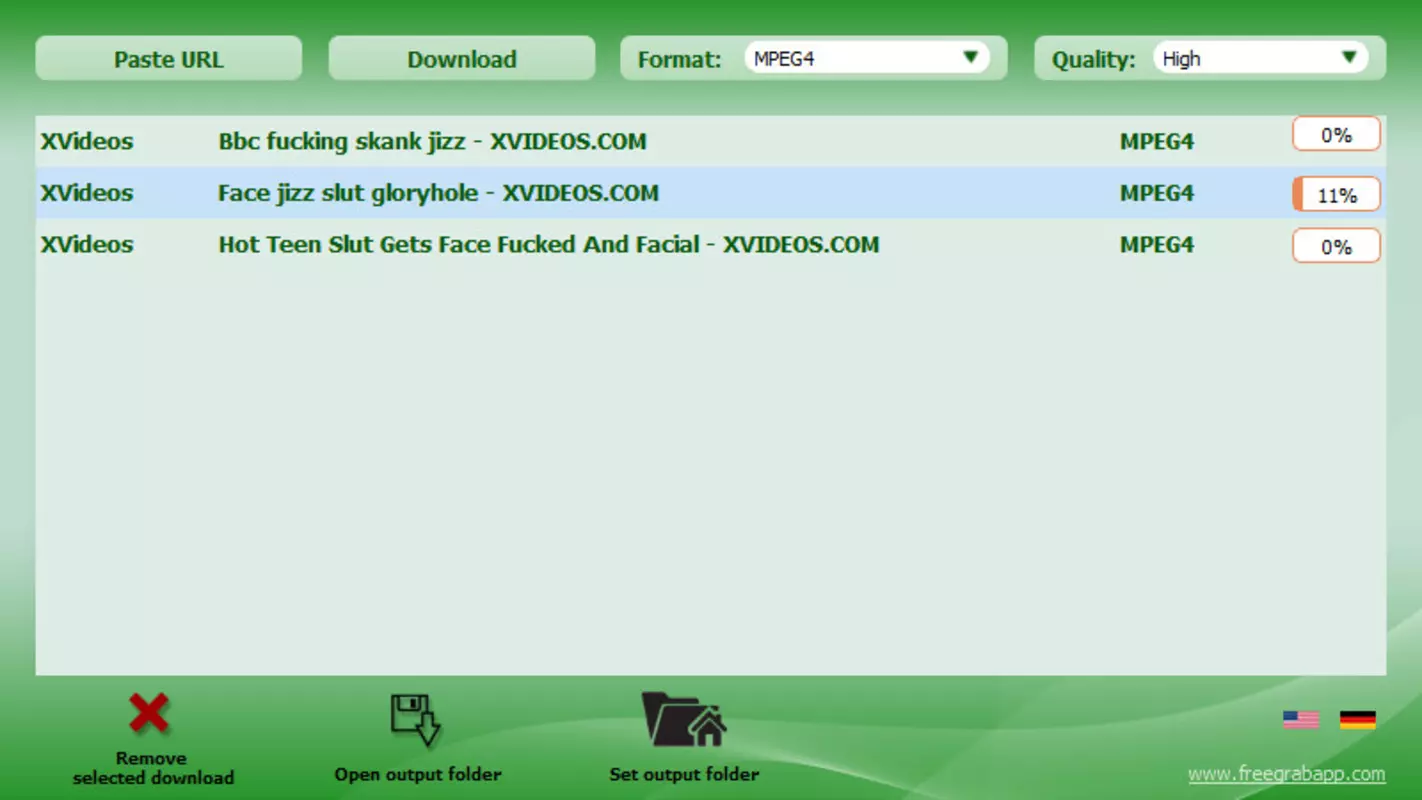Select the highlighted title ending 'gloryhole - XVIDEOS.COM'

438,193
